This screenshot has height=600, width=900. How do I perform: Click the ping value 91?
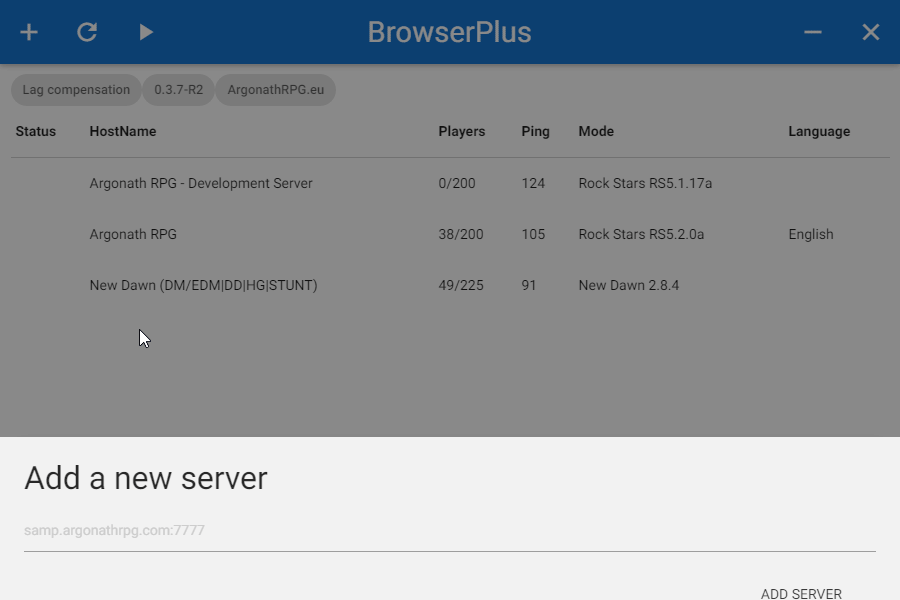point(529,285)
